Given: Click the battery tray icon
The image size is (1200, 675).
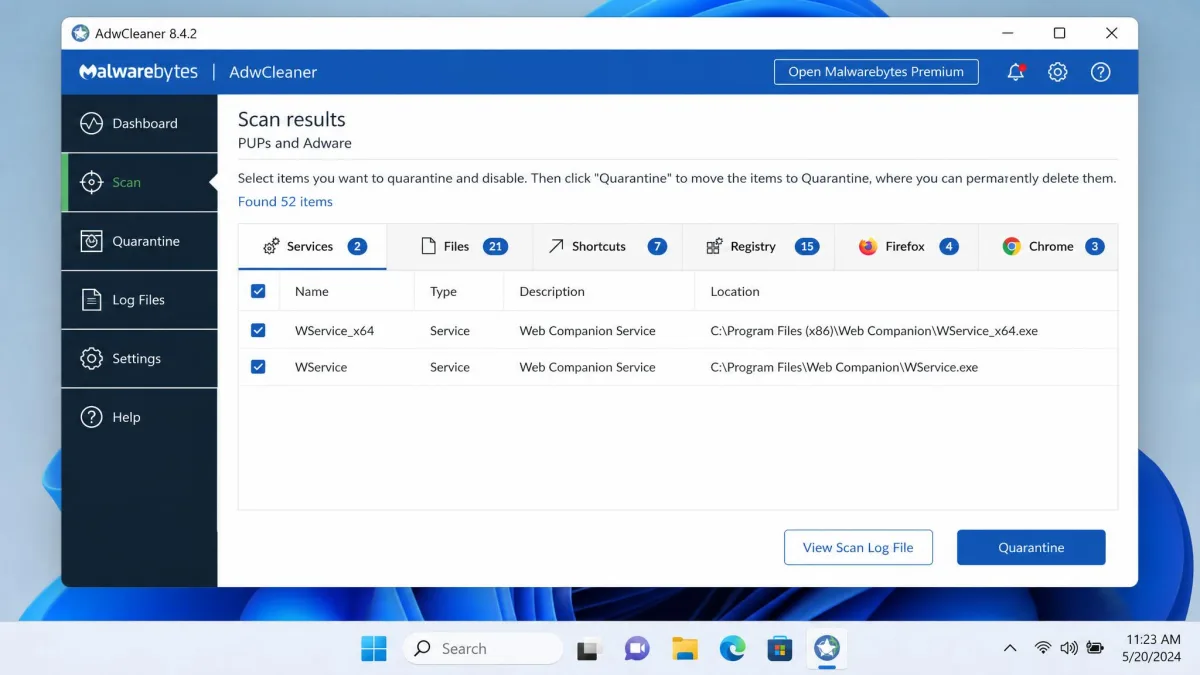Looking at the screenshot, I should [x=1095, y=649].
